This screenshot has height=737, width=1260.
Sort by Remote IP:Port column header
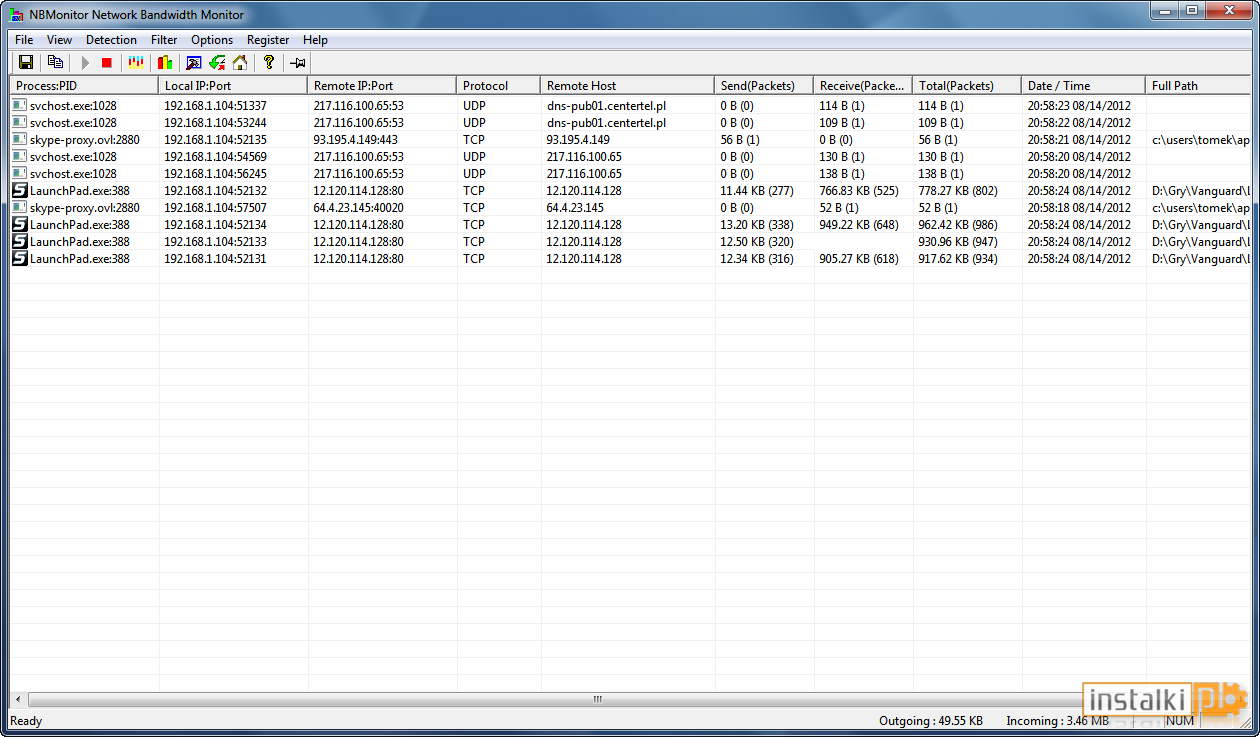click(382, 86)
